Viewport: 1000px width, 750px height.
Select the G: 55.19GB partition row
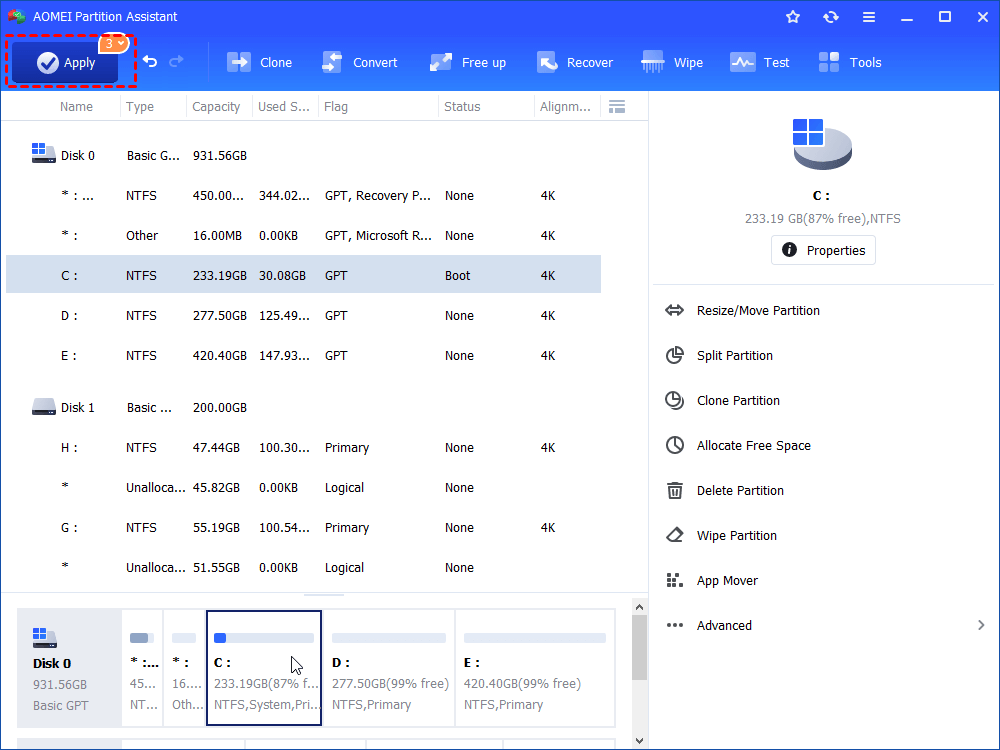point(304,528)
